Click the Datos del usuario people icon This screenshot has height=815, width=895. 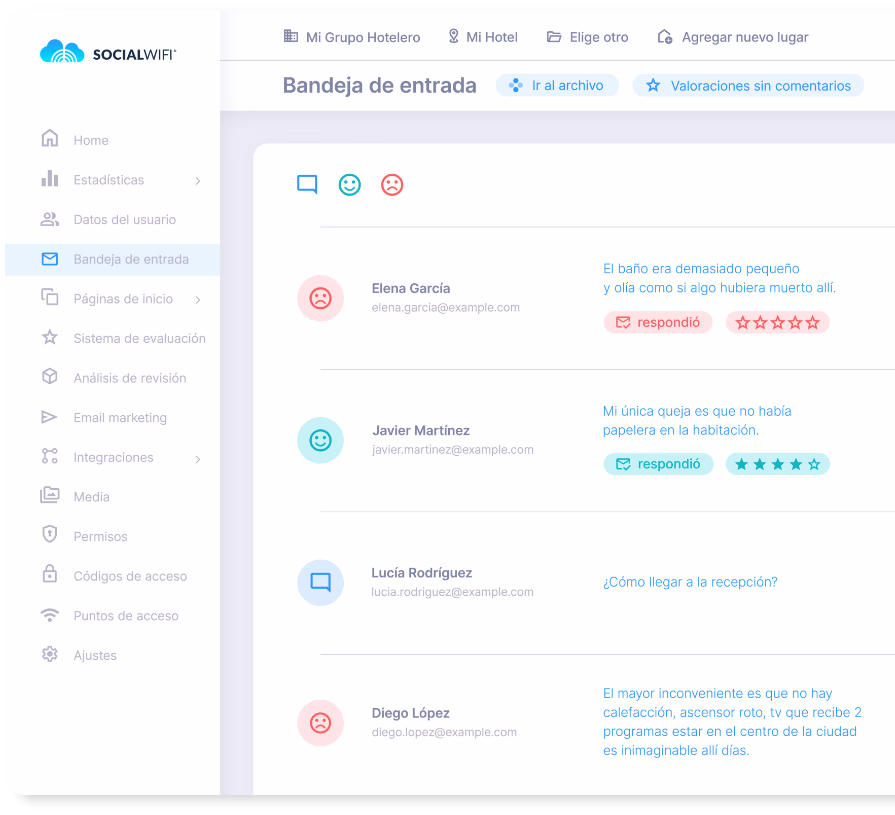[50, 219]
